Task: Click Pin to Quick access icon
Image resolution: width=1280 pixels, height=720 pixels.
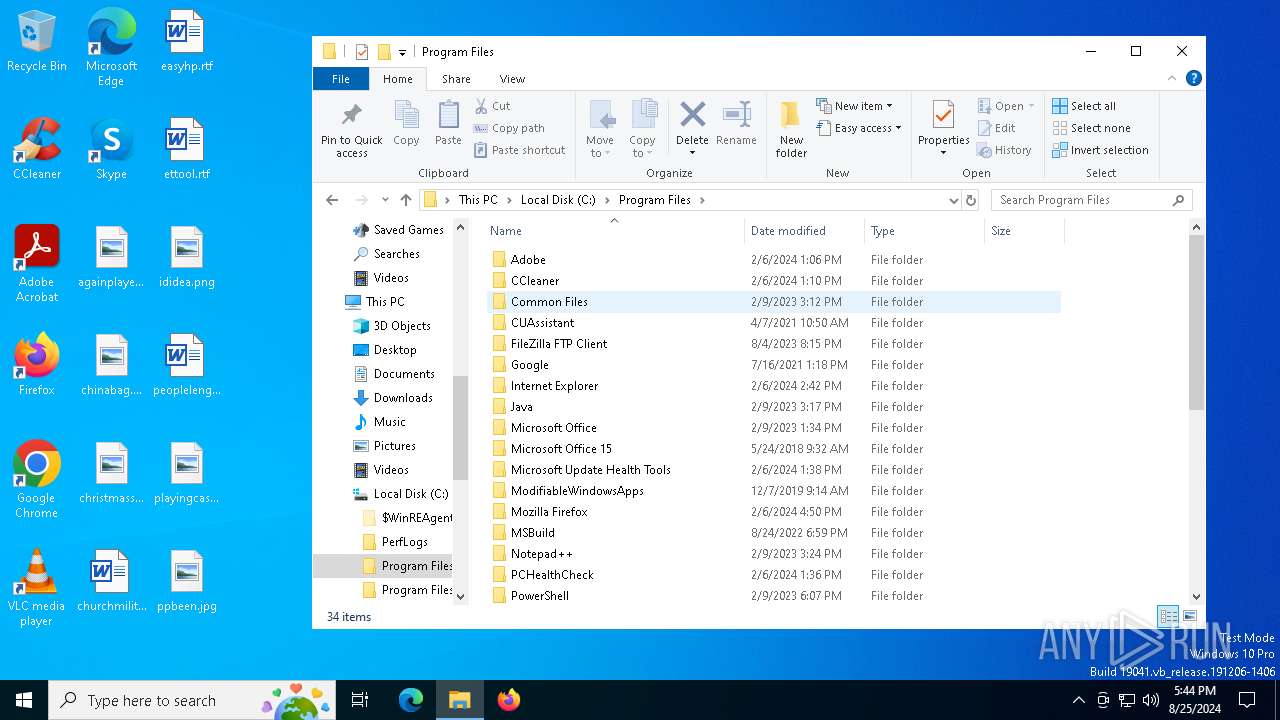Action: (x=351, y=114)
